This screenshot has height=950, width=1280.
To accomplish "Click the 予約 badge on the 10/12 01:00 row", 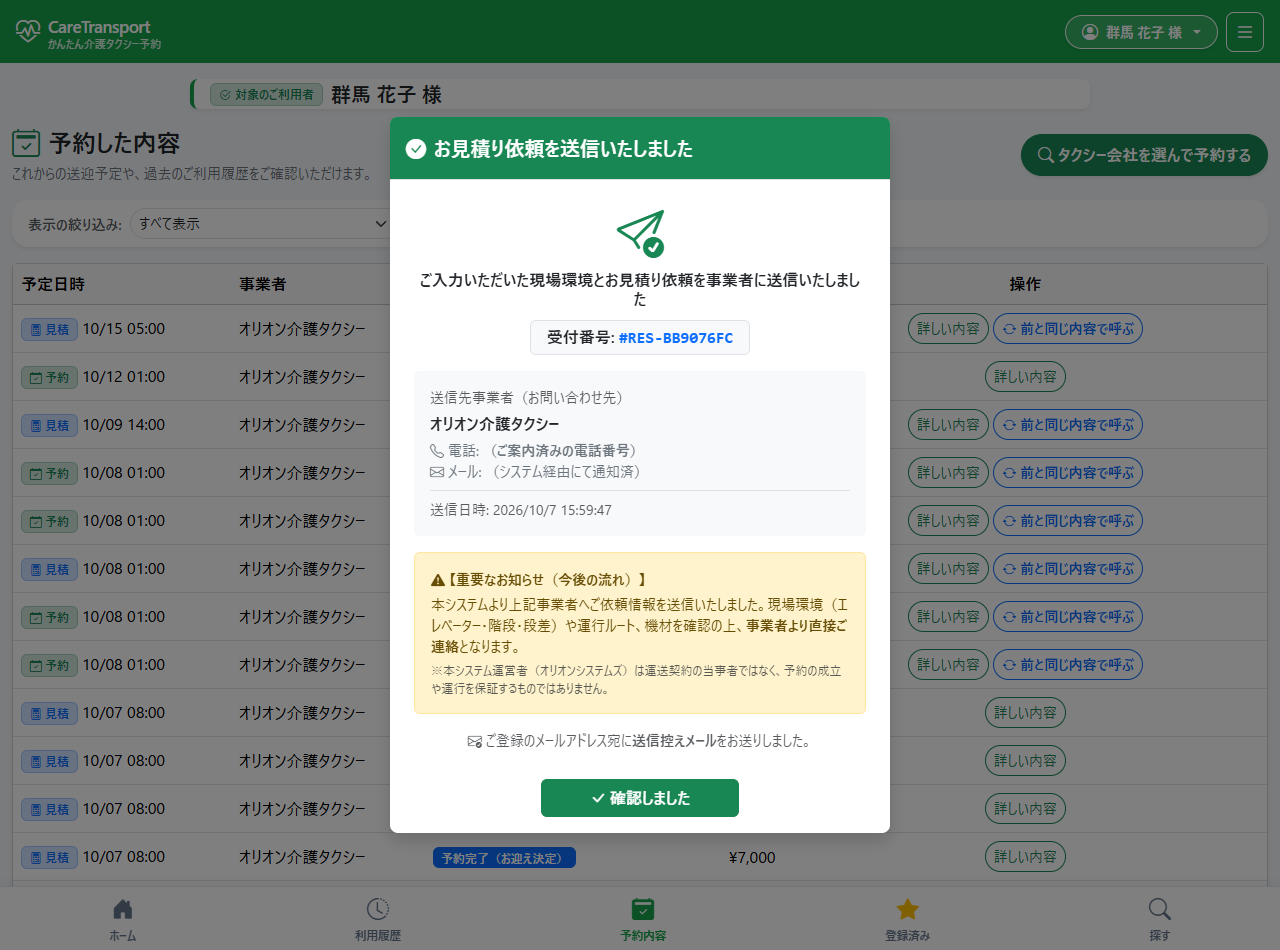I will click(49, 377).
